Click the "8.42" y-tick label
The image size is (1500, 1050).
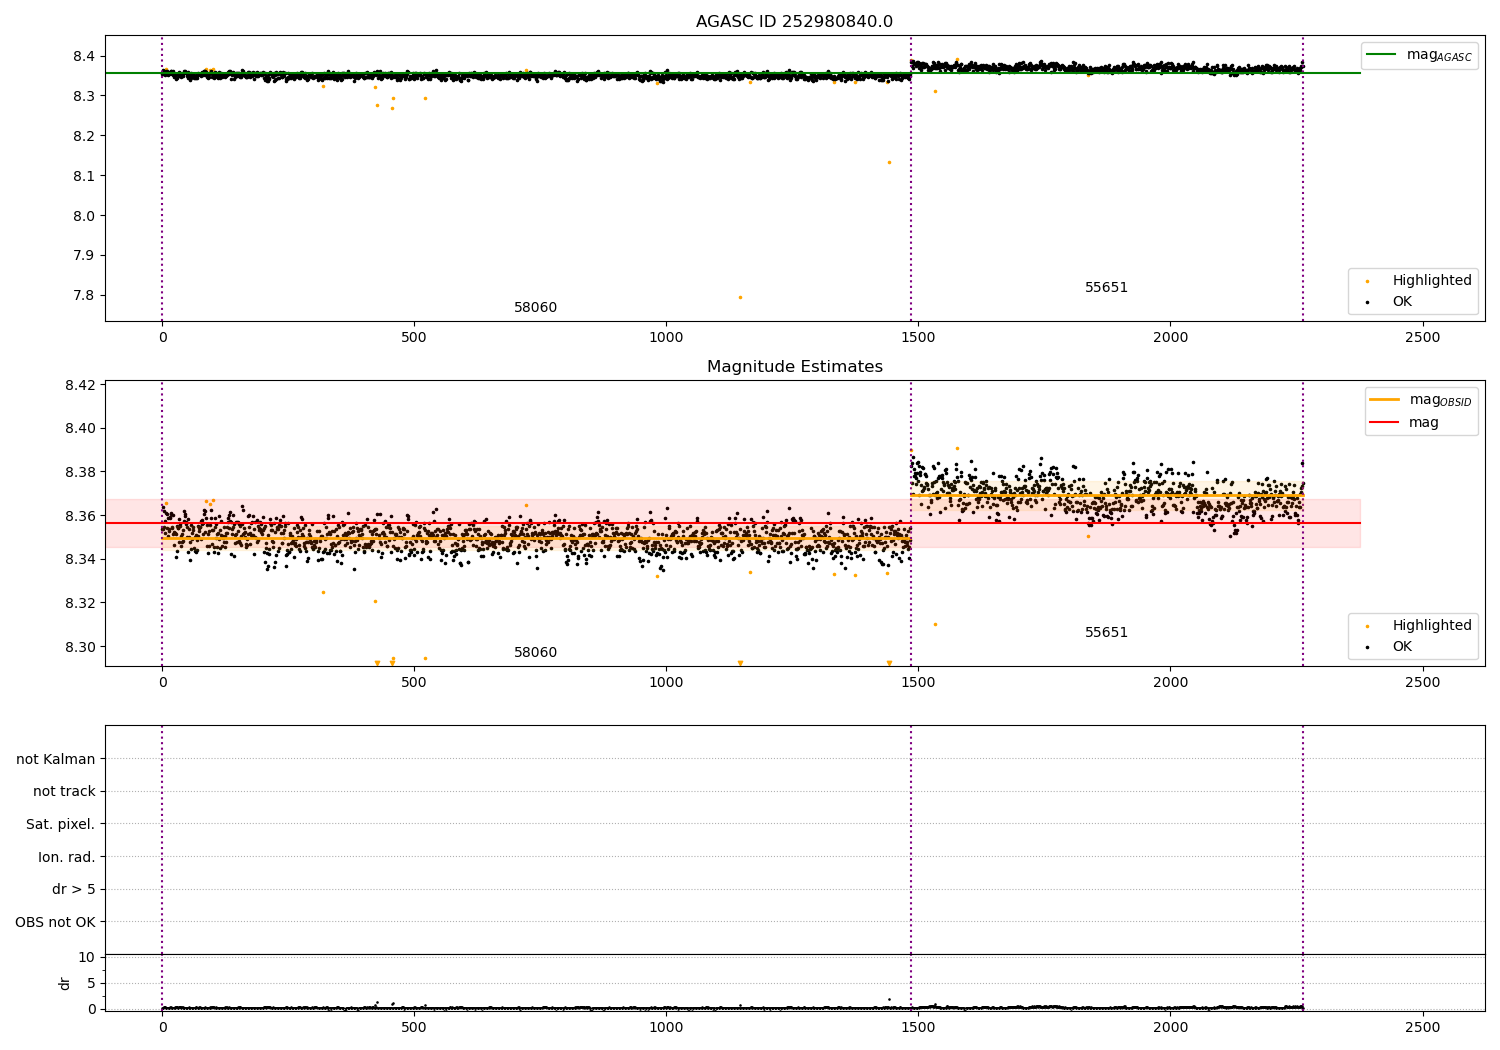(x=80, y=385)
